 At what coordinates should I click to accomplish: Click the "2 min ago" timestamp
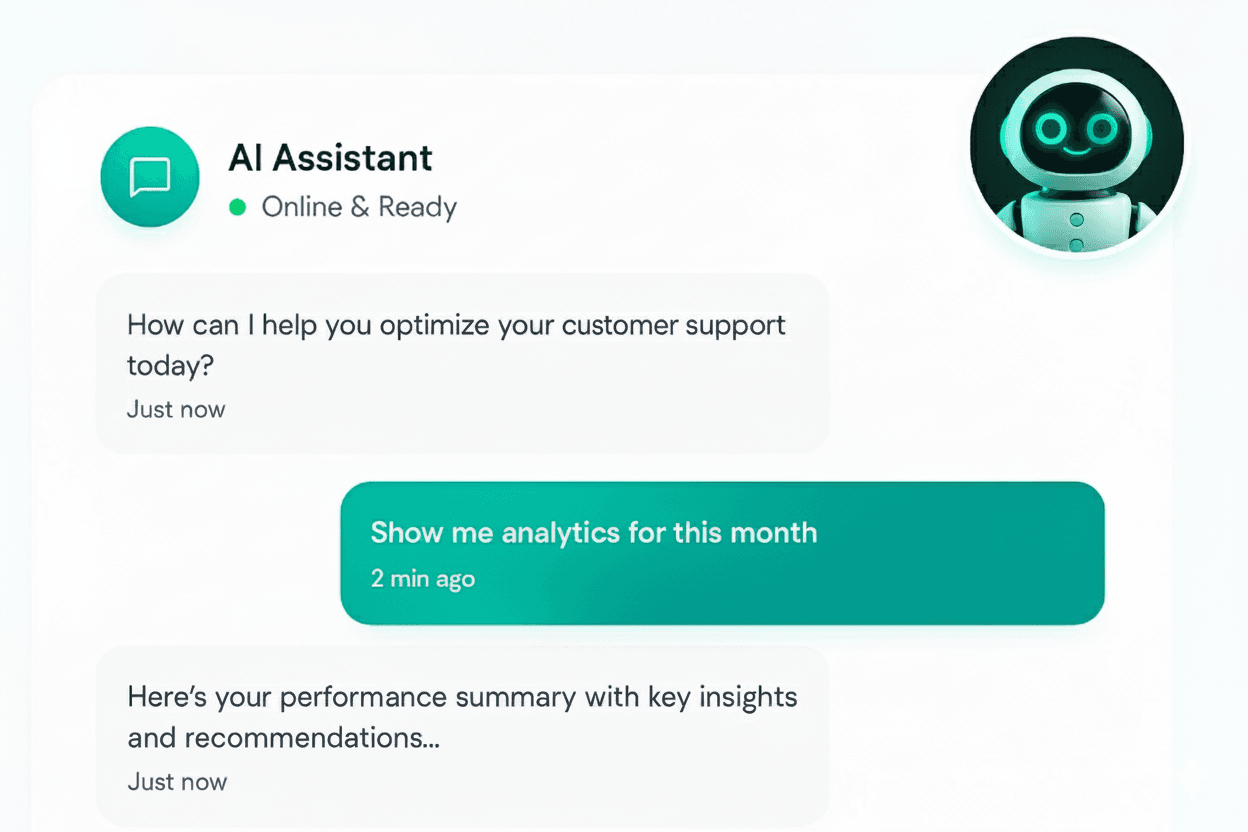pos(422,578)
